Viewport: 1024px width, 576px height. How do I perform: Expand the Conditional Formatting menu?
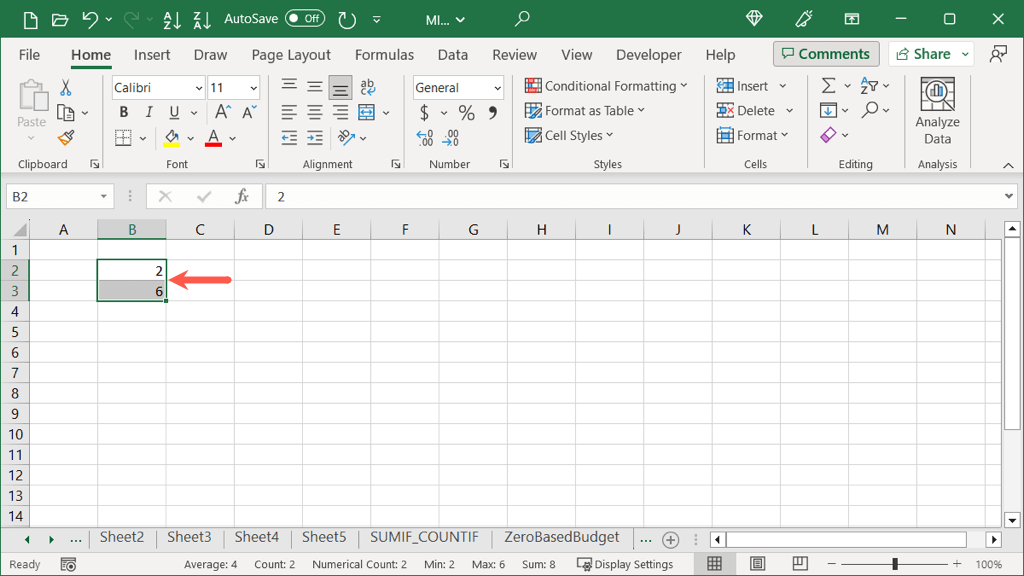pos(606,86)
